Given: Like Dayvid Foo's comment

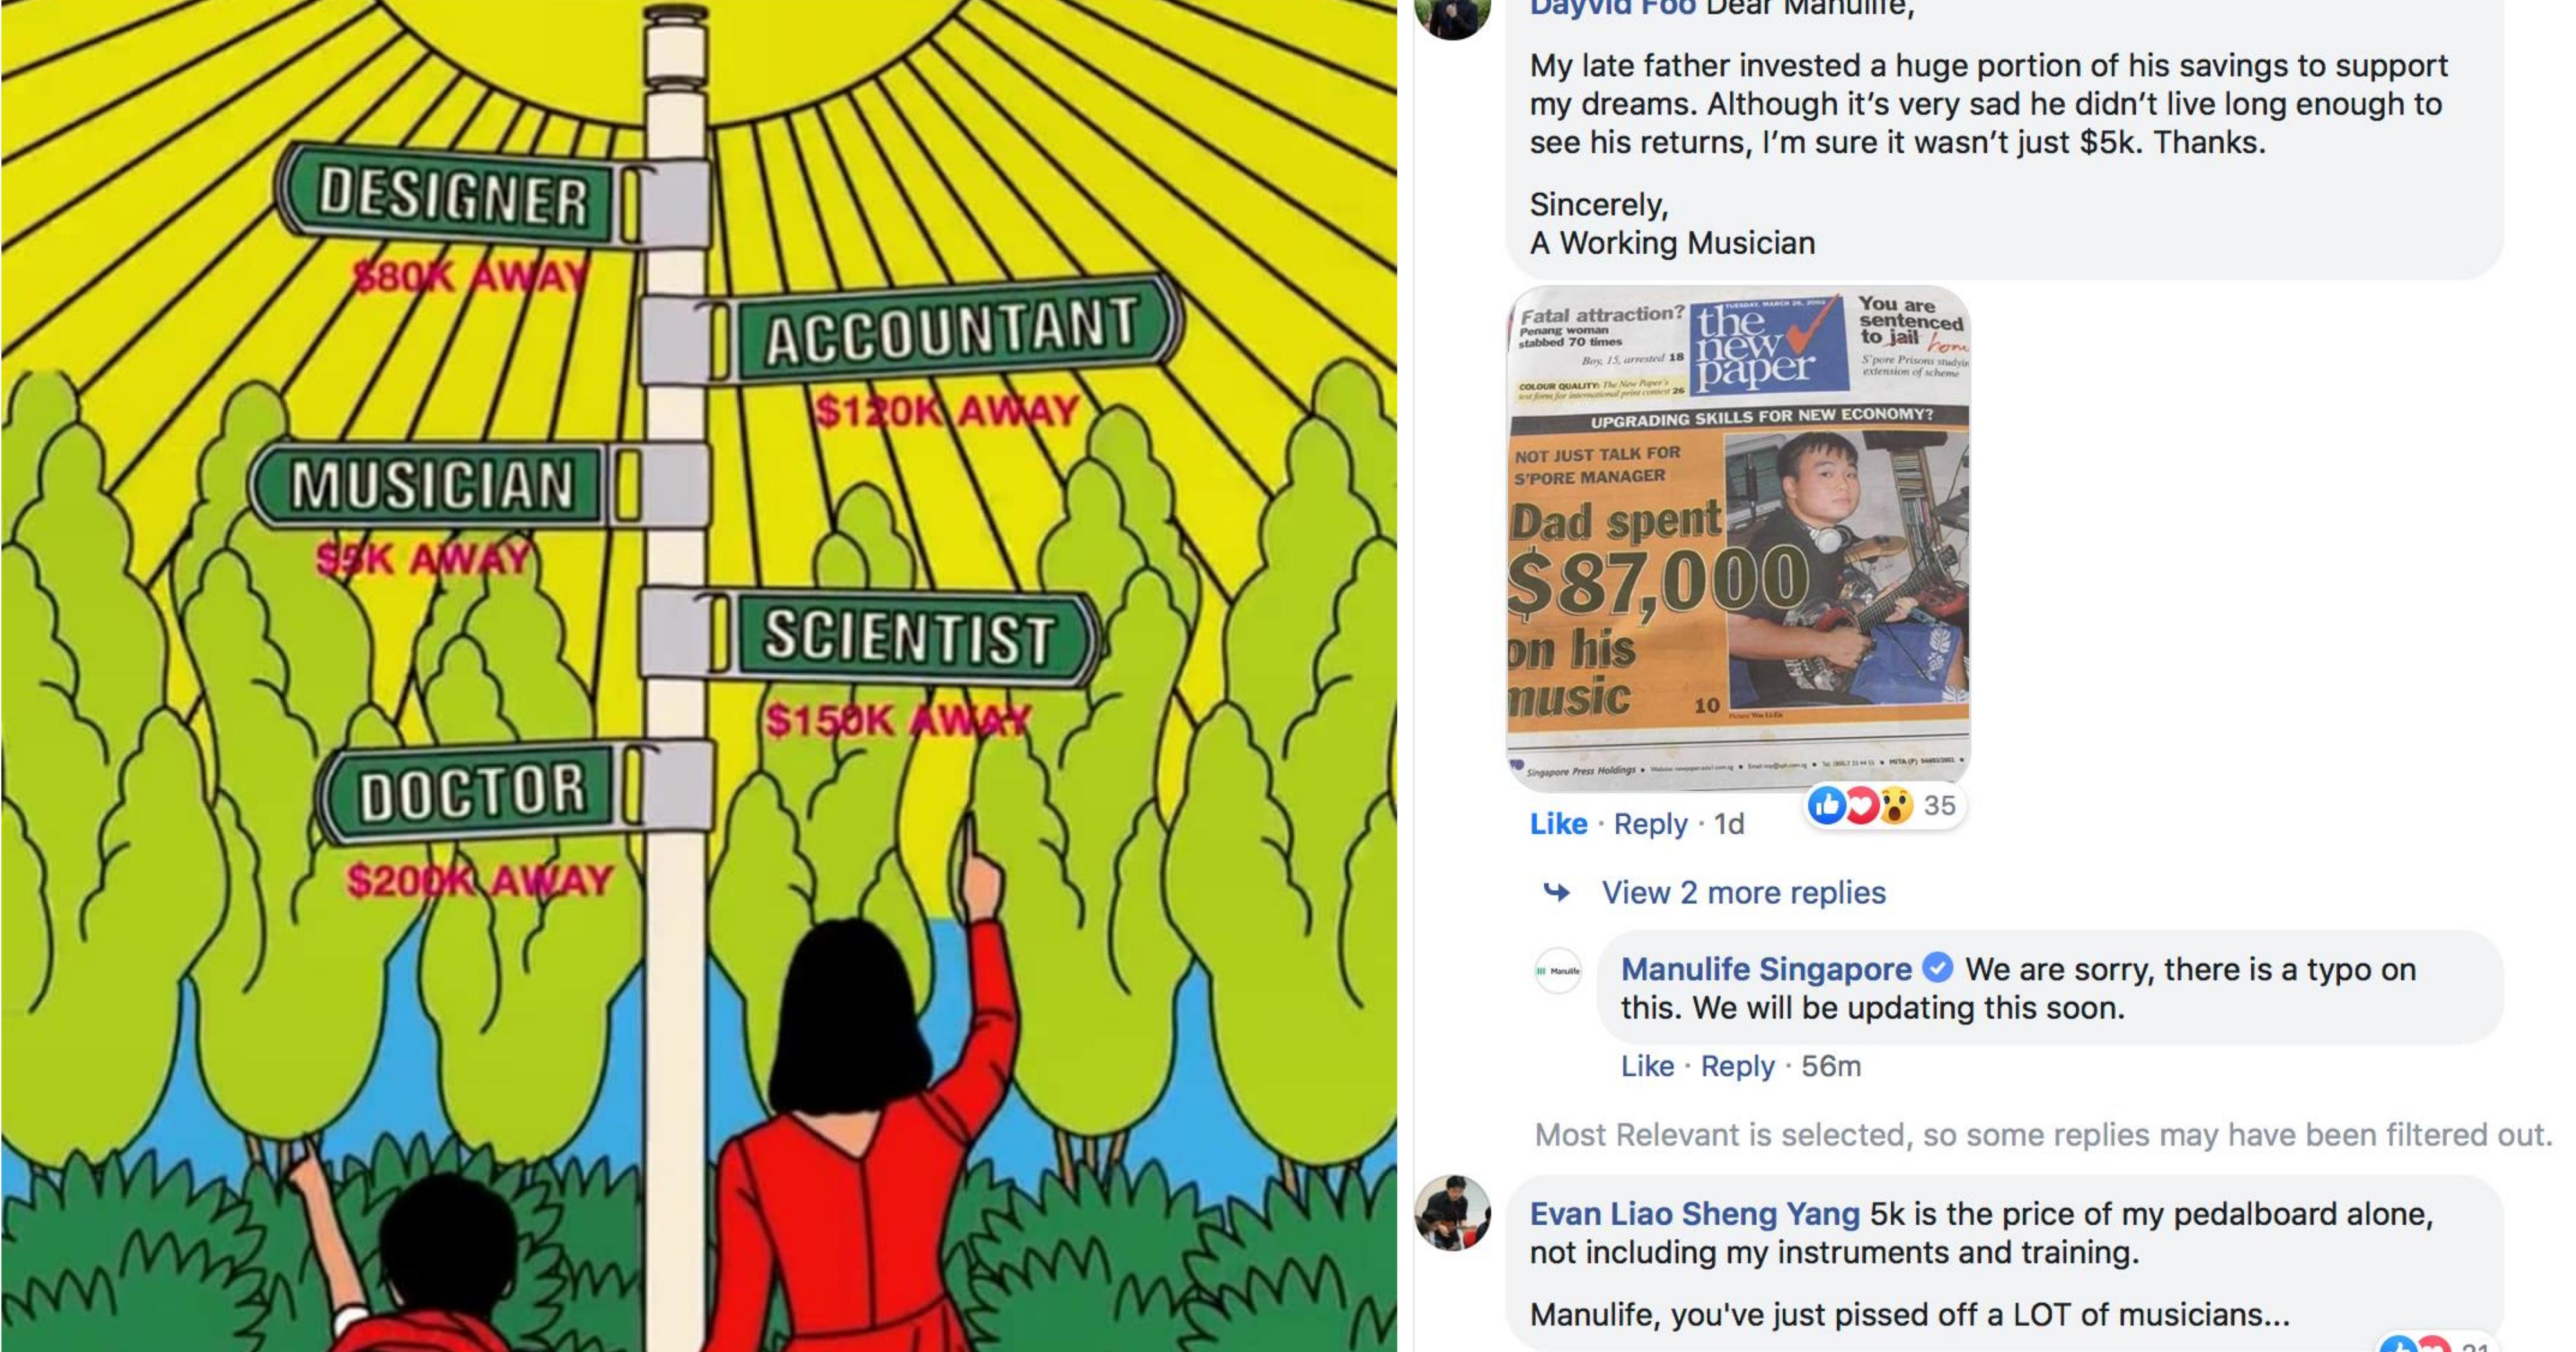Looking at the screenshot, I should (x=1558, y=824).
